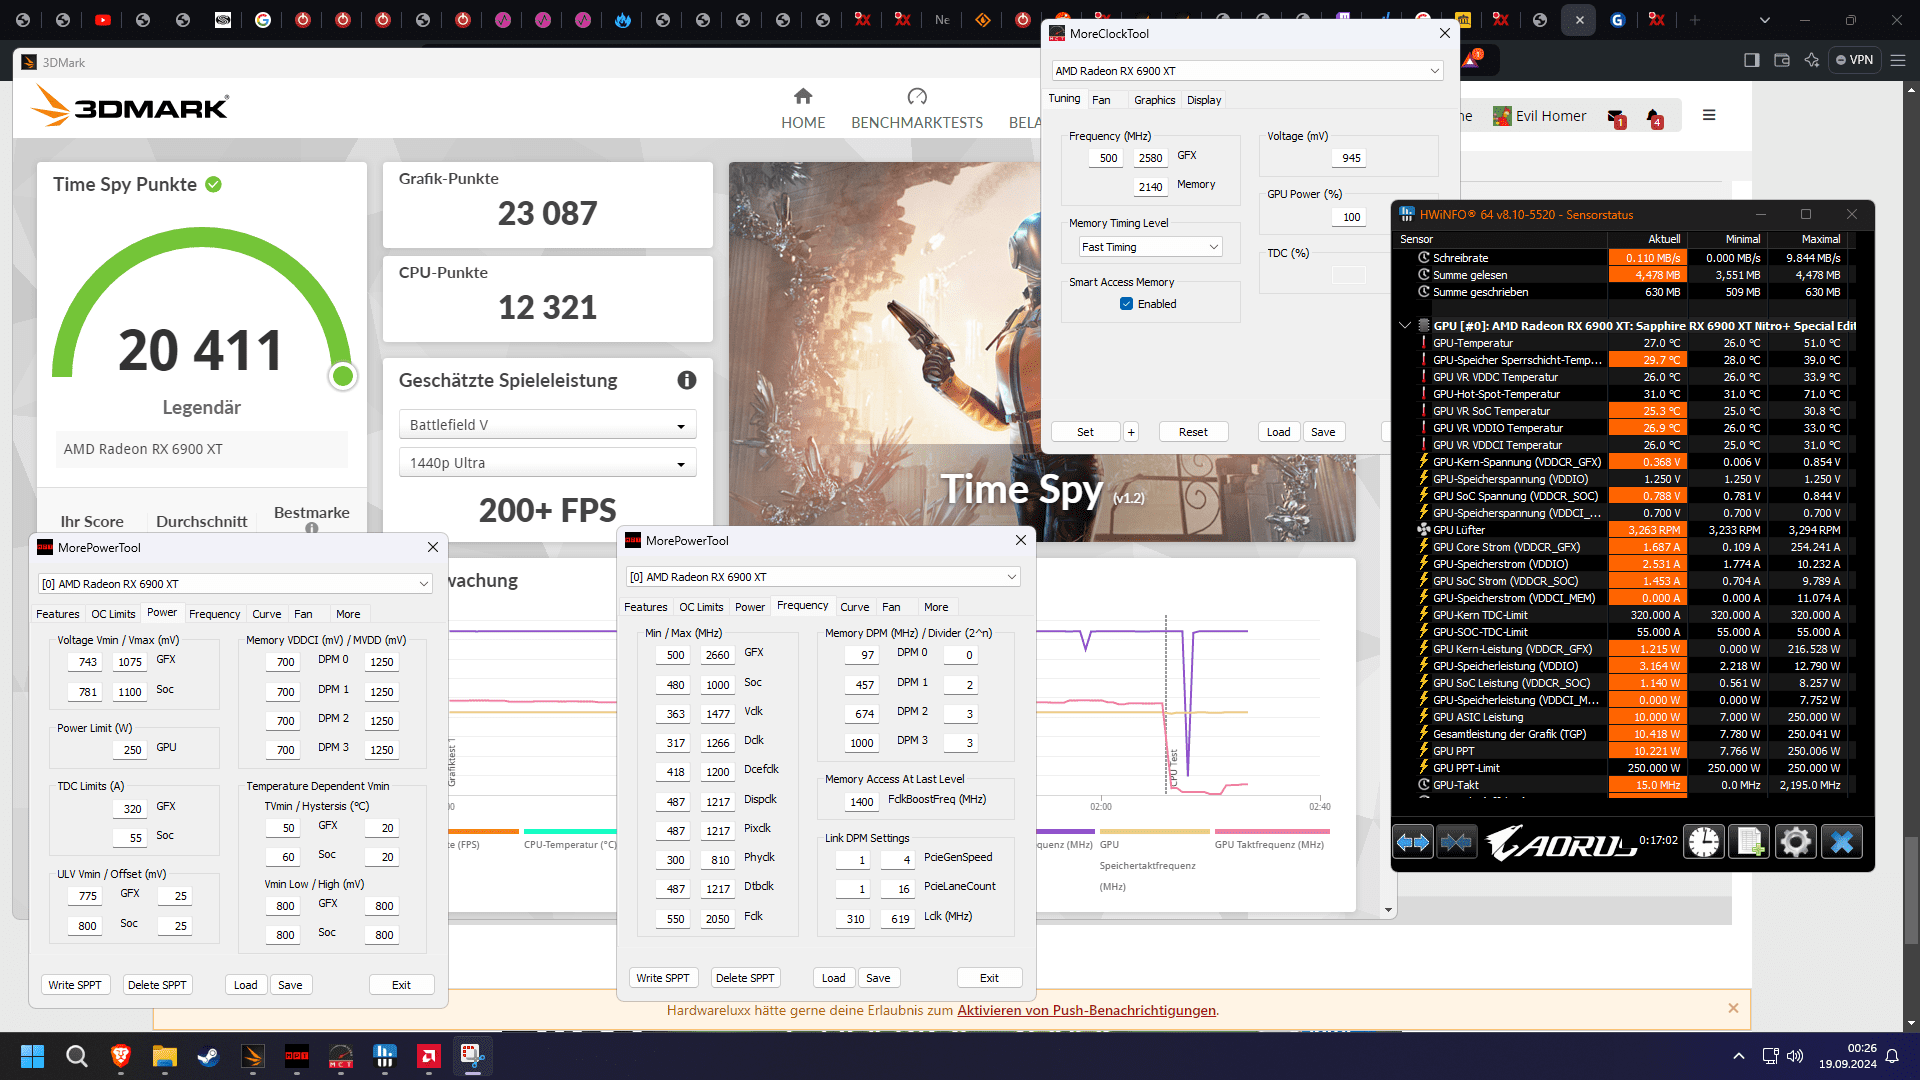Reset sensor min/max with the clock icon

1704,842
